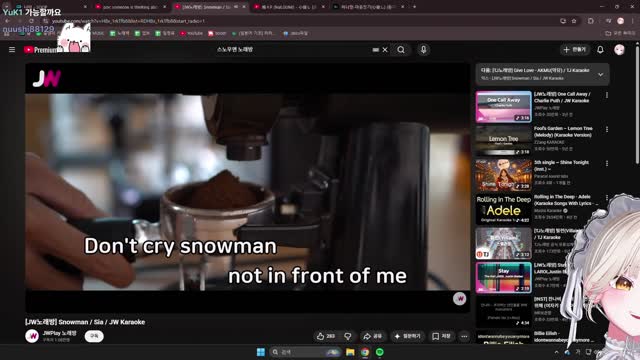This screenshot has height=360, width=640.
Task: Subscribe to the JWPlay channel
Action: pos(94,336)
